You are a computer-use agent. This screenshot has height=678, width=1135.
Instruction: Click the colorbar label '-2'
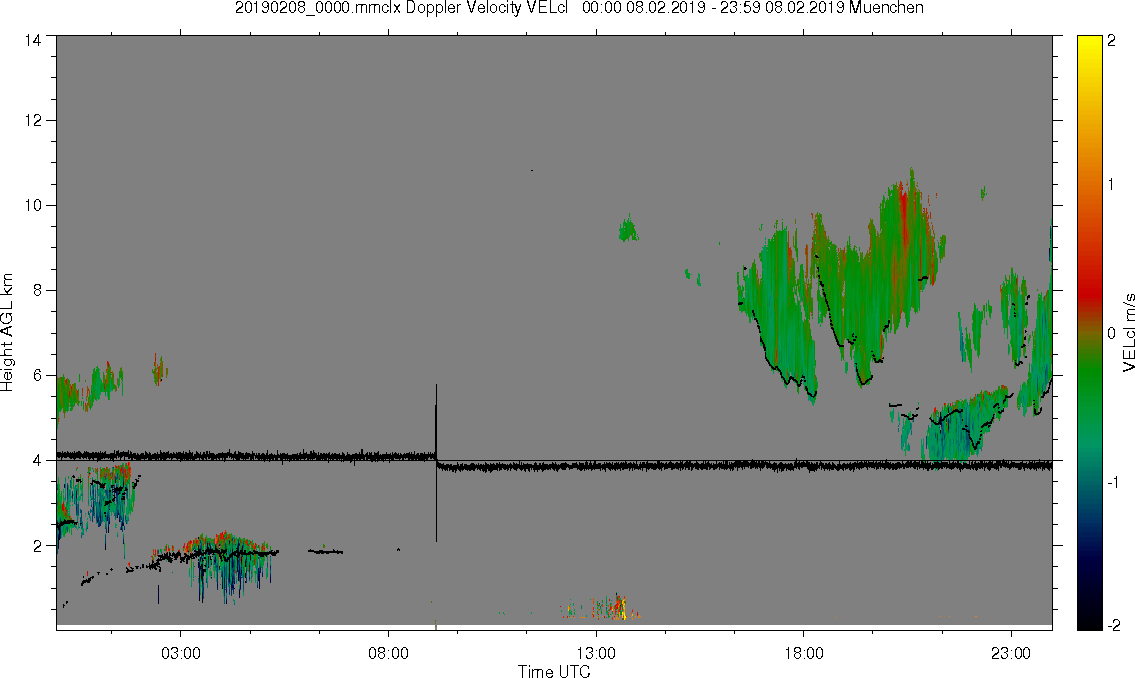tap(1113, 625)
